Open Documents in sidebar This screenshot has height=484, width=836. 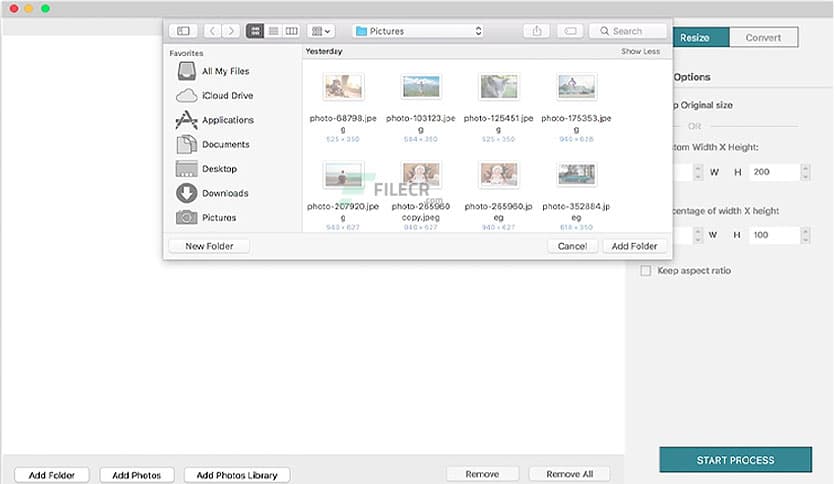213,144
